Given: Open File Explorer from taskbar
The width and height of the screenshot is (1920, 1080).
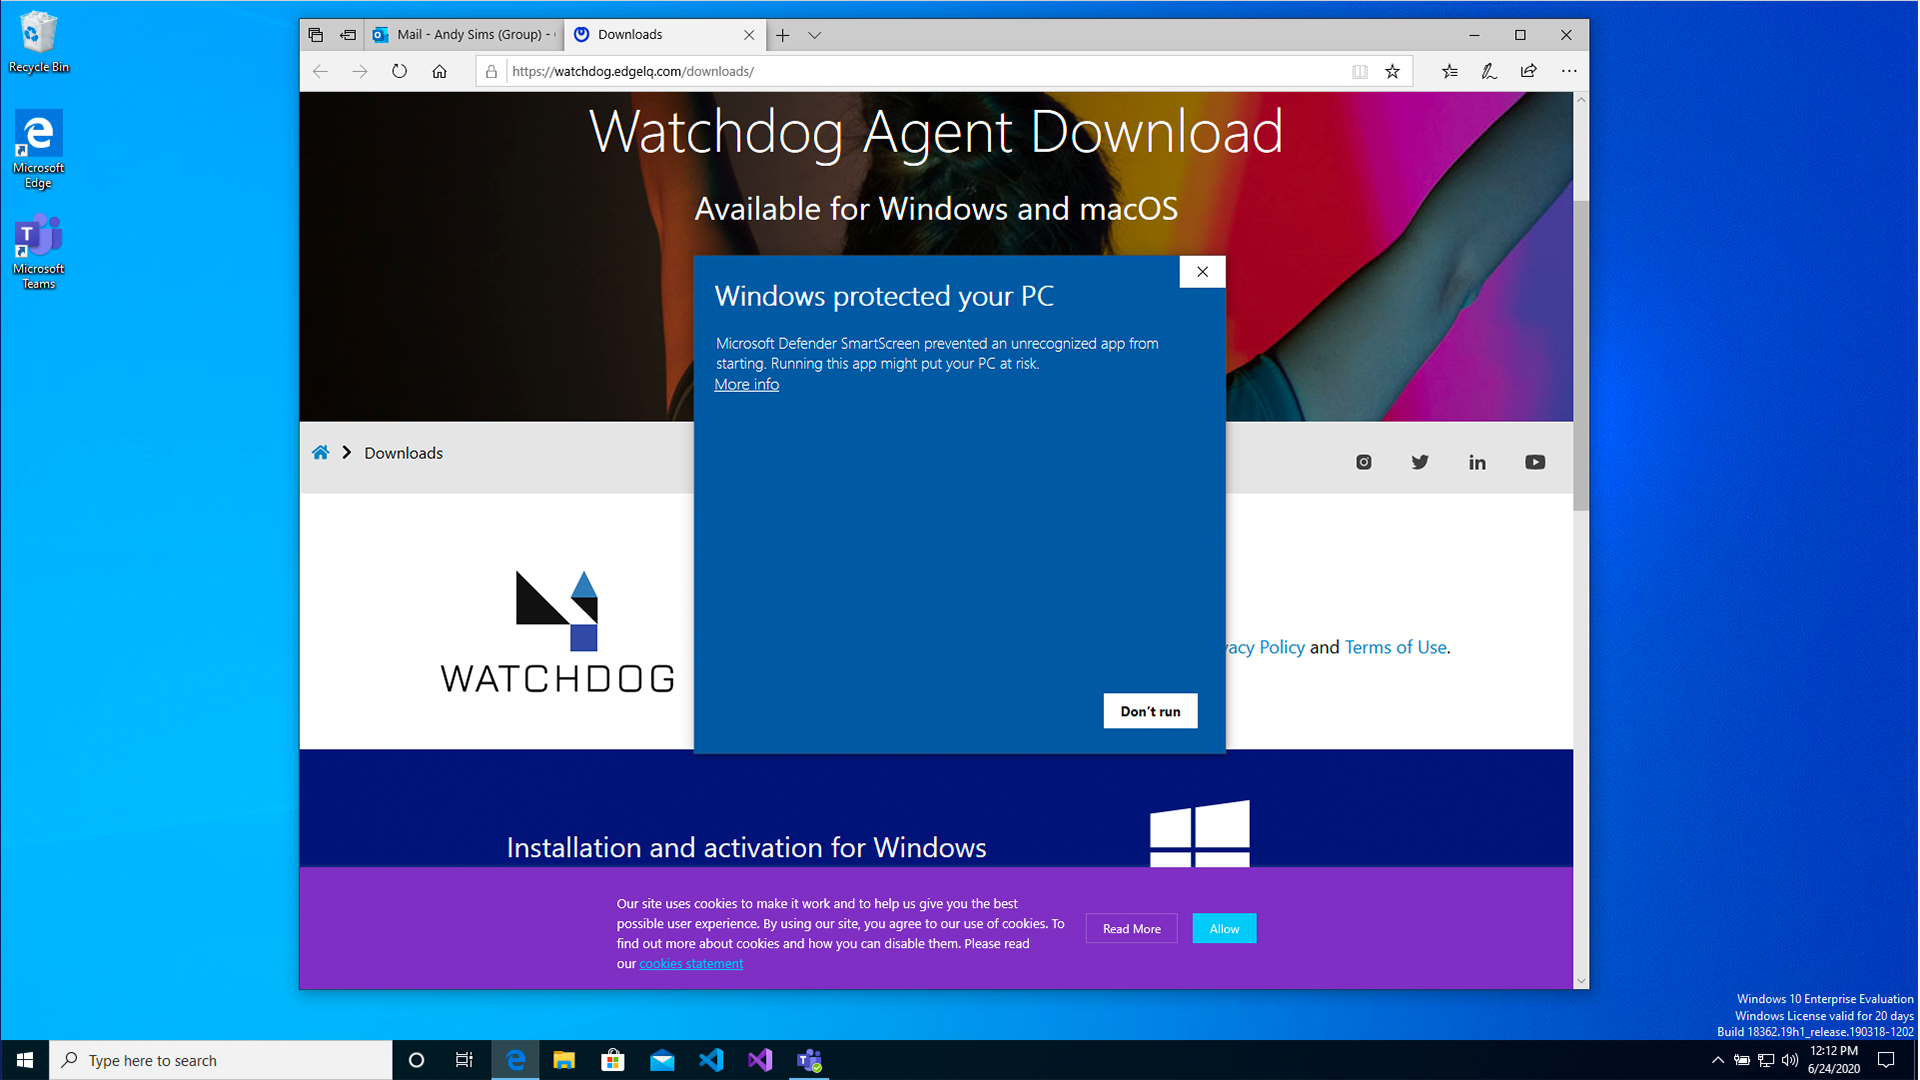Looking at the screenshot, I should [564, 1060].
